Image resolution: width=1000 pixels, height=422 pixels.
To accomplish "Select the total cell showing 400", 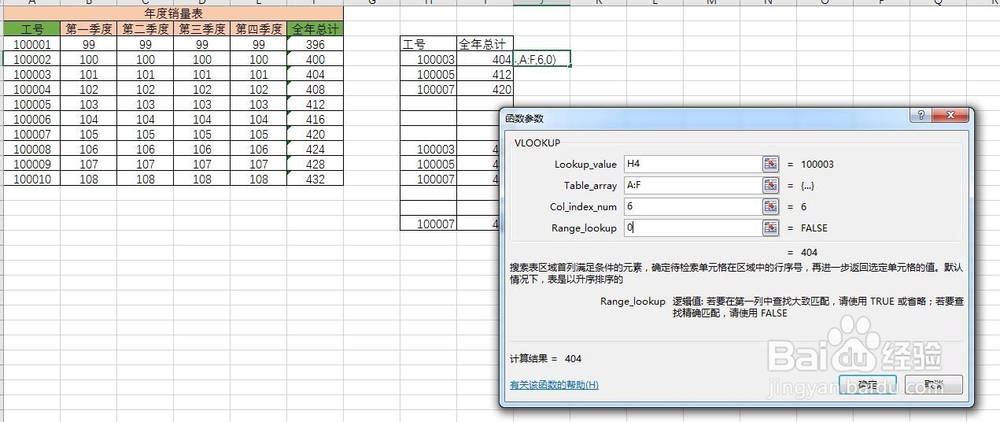I will (315, 59).
